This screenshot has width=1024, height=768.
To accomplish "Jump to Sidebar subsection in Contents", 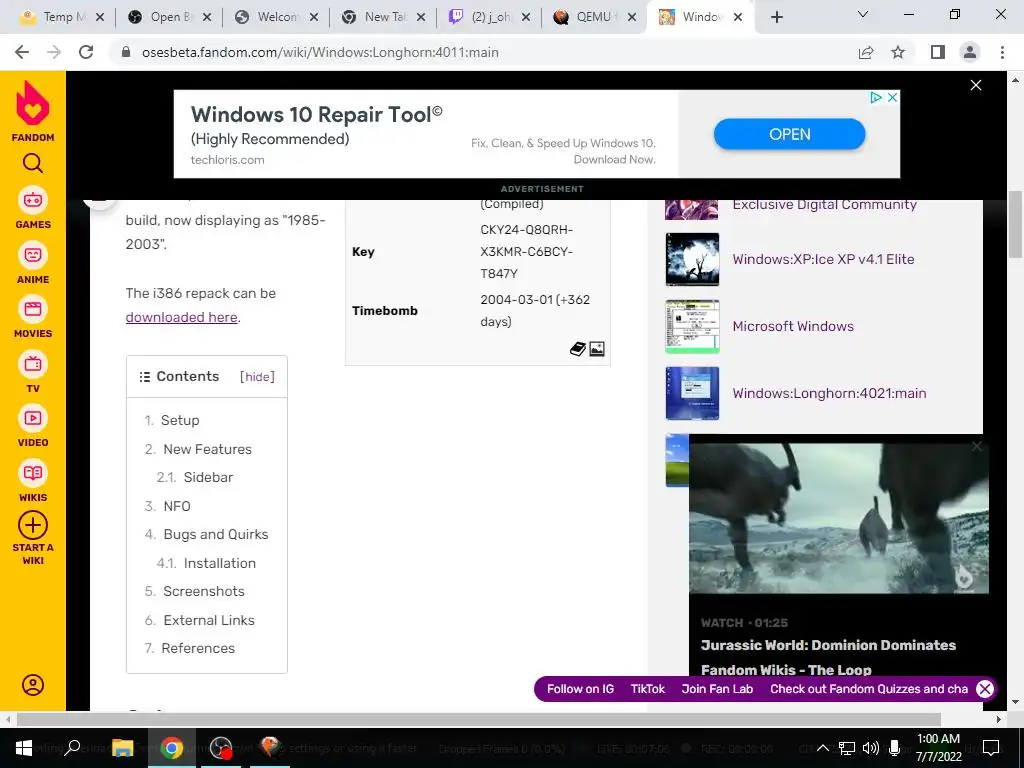I will [208, 477].
